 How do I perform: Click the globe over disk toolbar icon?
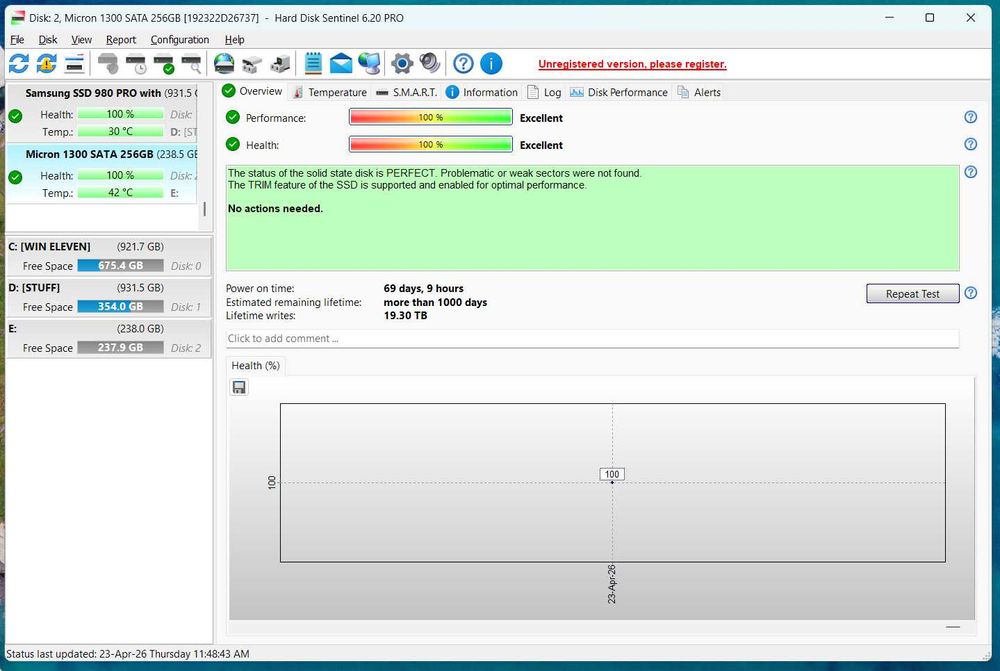tap(224, 63)
